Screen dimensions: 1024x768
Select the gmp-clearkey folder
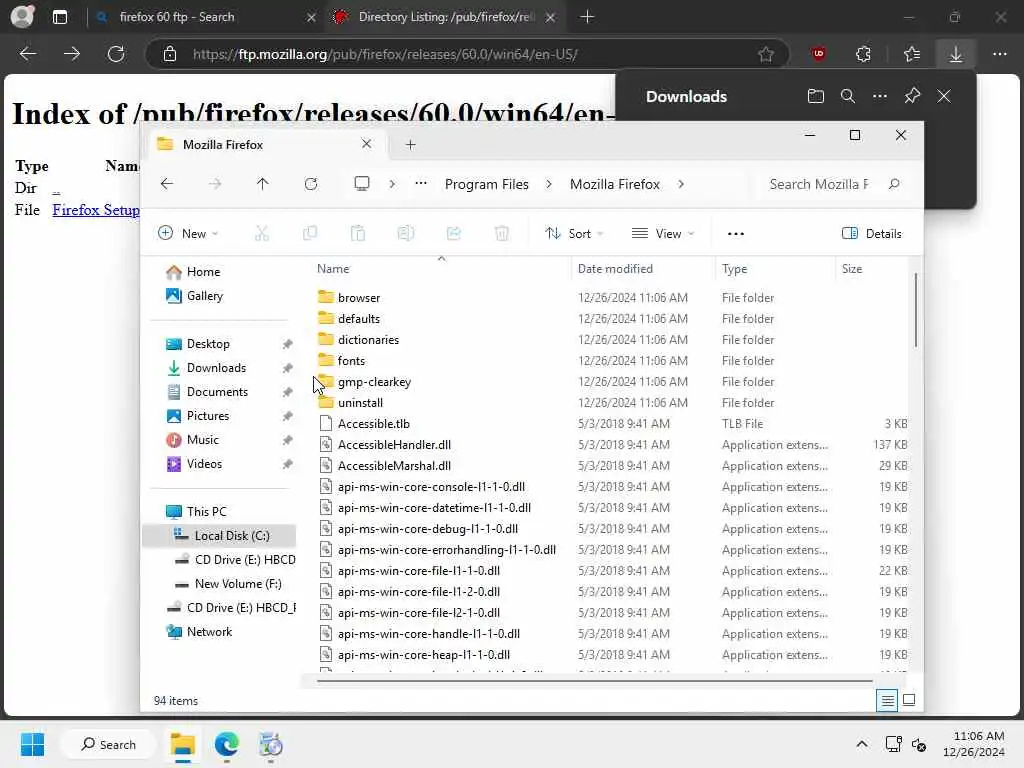tap(374, 382)
